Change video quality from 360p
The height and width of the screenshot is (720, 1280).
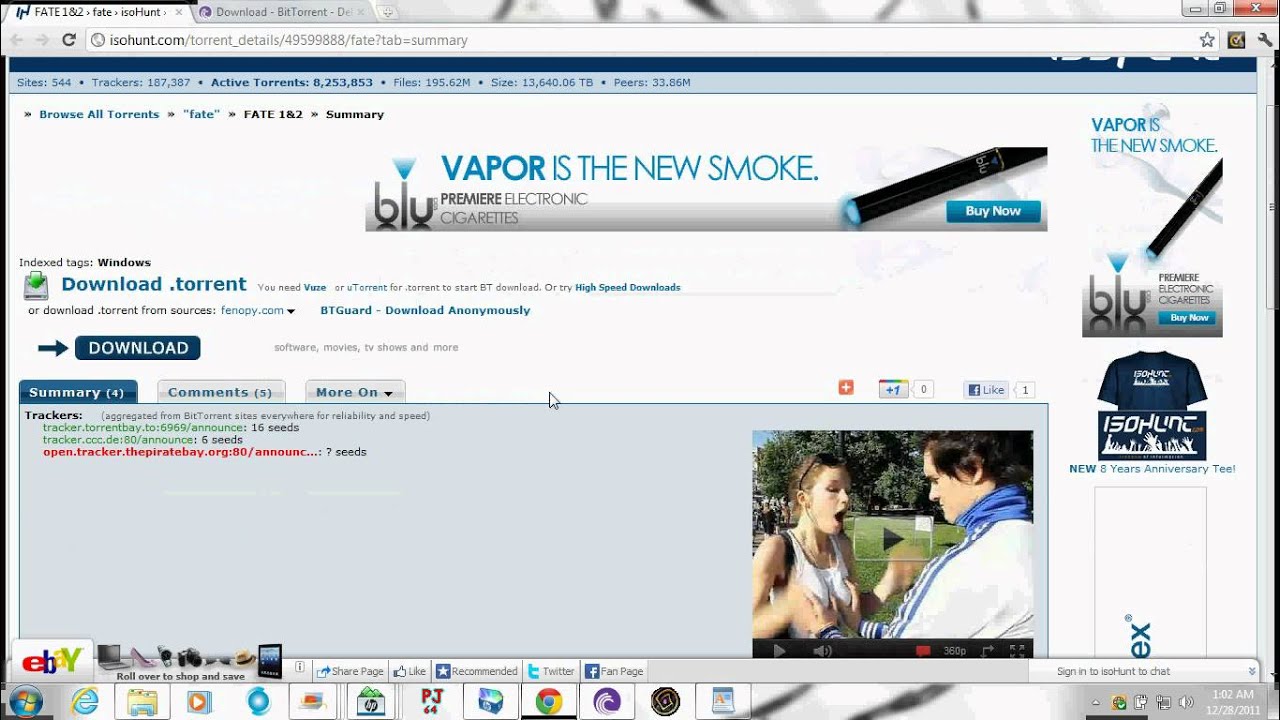955,650
